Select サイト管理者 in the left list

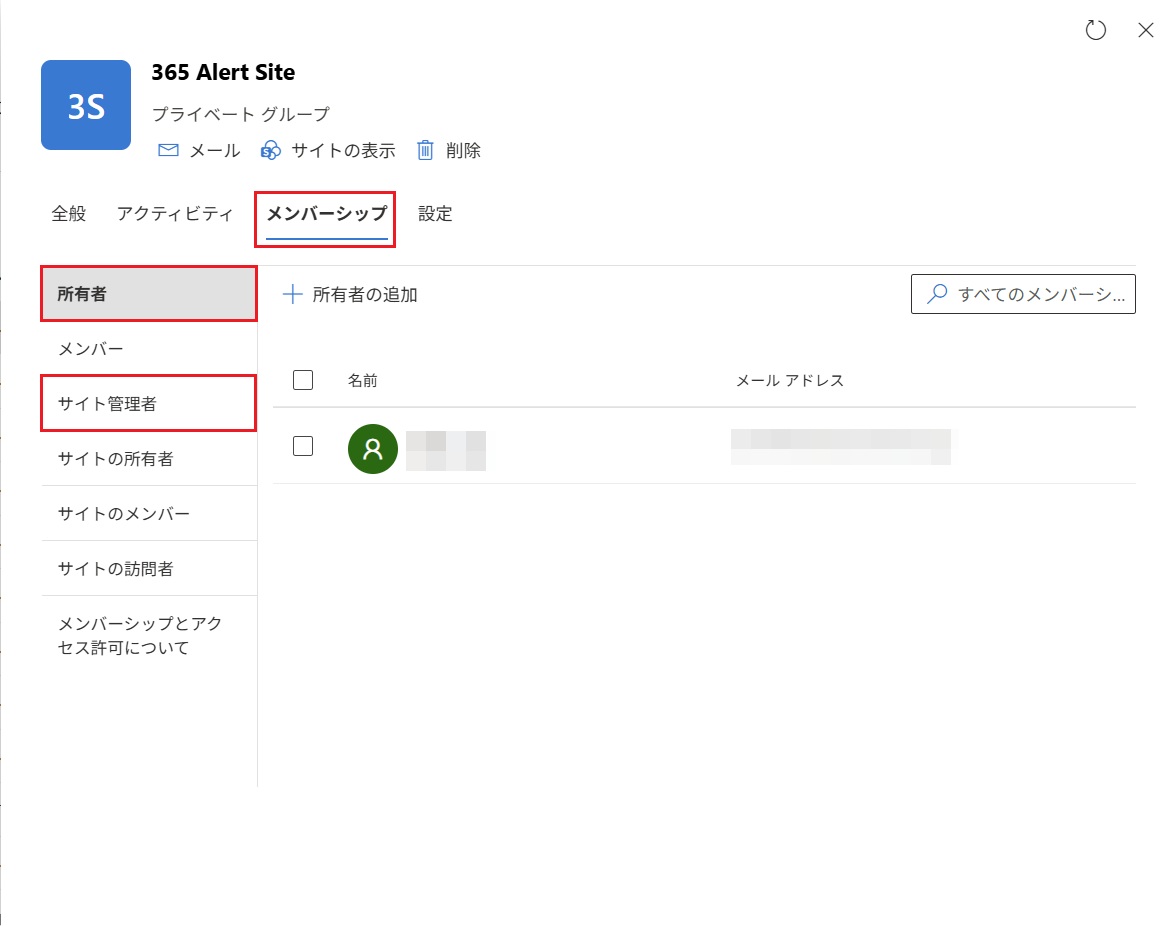click(107, 404)
